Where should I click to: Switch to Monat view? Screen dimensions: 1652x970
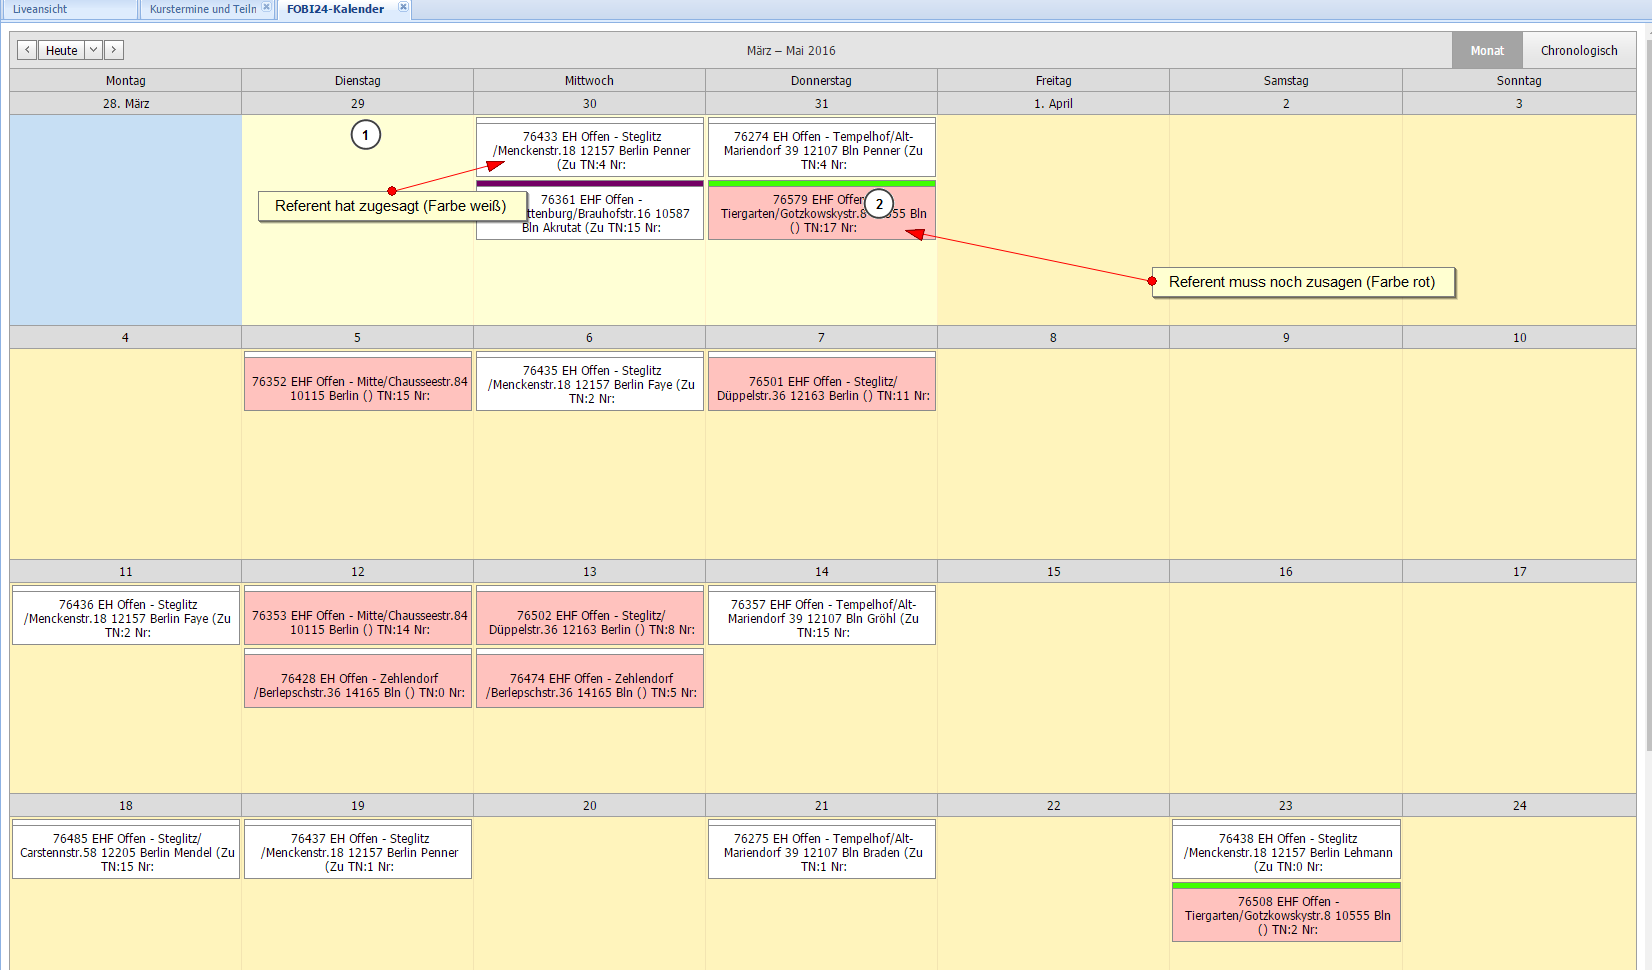pos(1486,51)
